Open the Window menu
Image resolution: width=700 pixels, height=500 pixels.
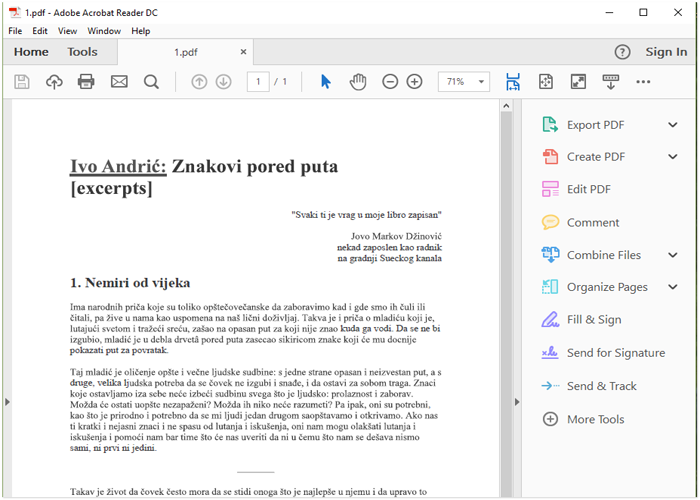104,31
